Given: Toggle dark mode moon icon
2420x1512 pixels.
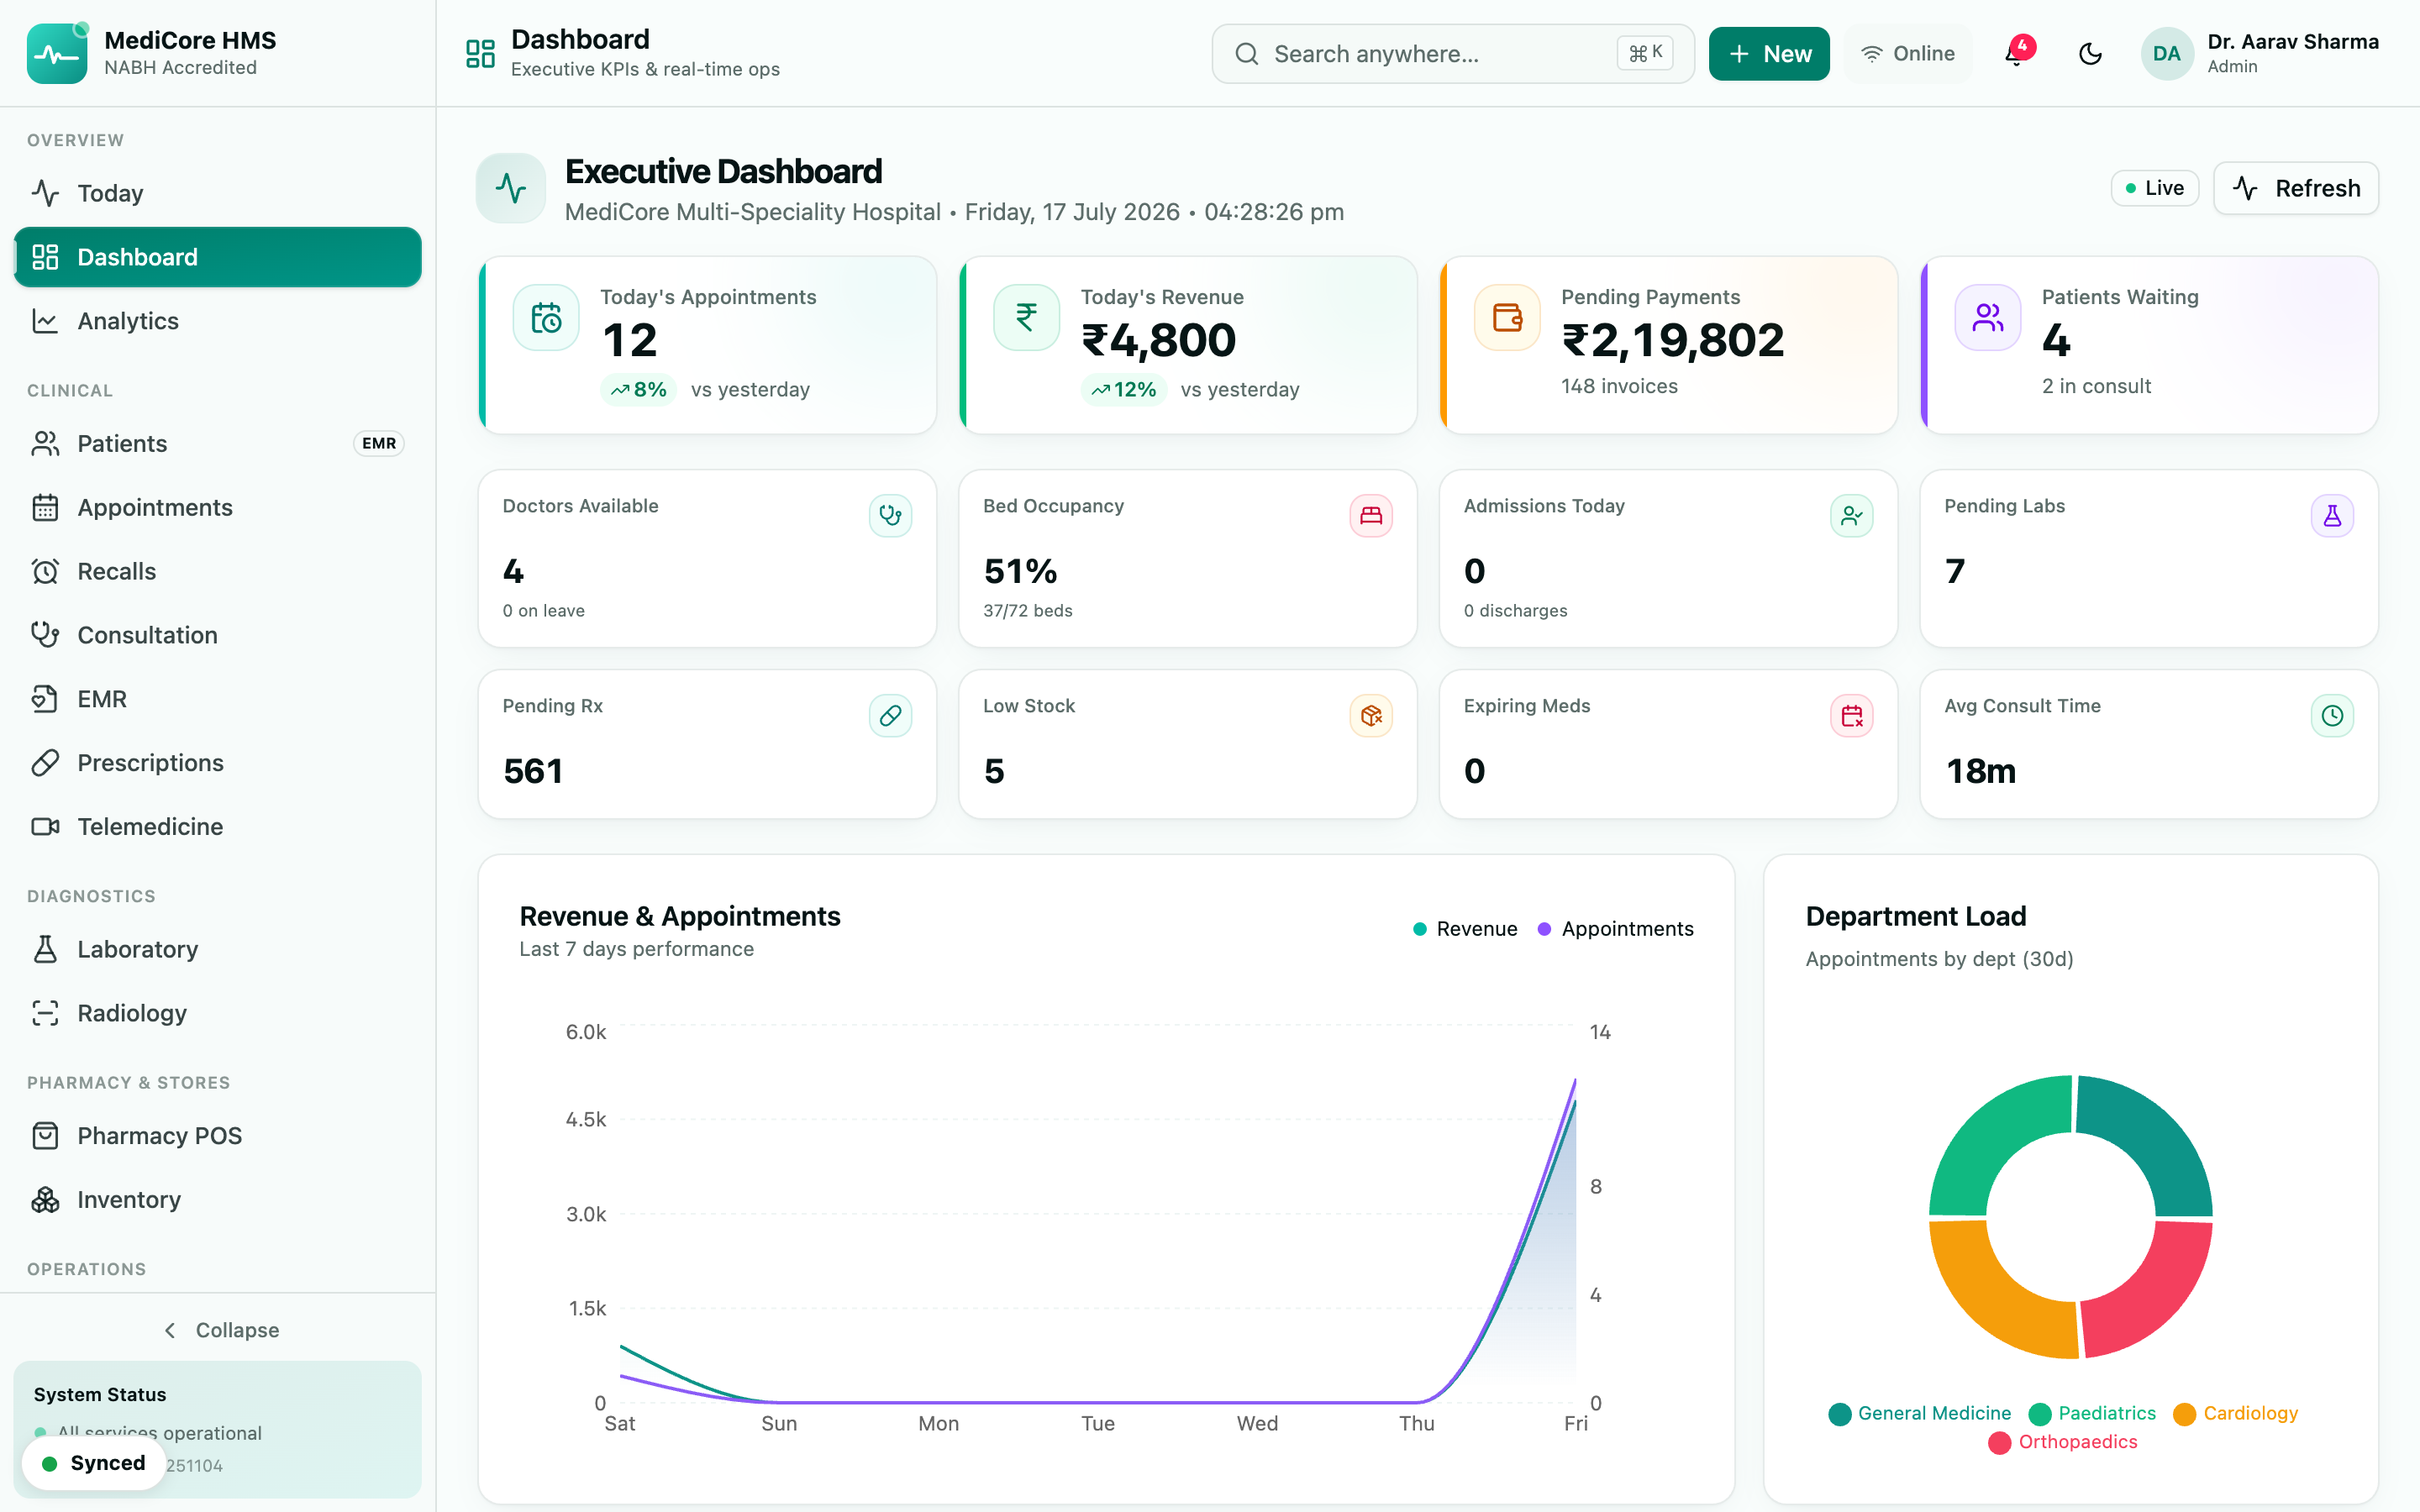Looking at the screenshot, I should [x=2090, y=54].
